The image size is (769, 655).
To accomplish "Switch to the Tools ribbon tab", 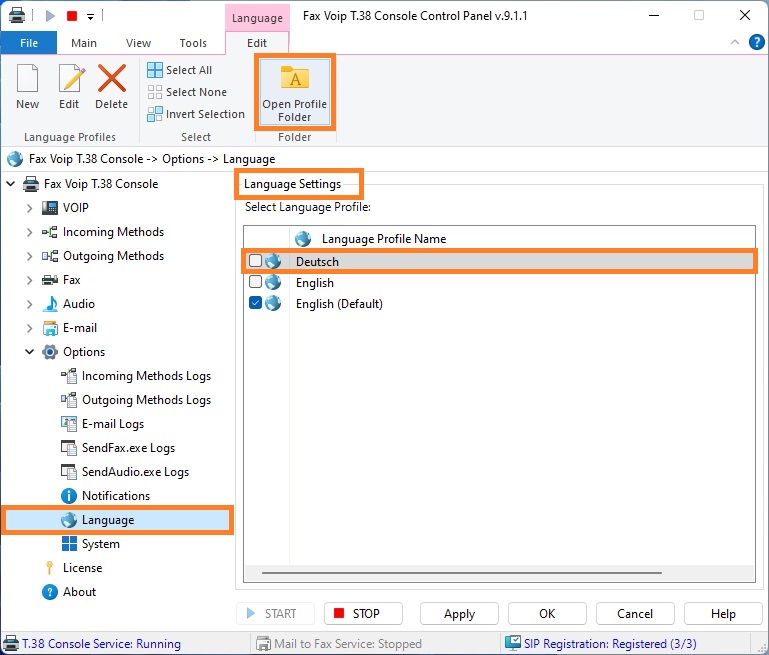I will coord(193,43).
